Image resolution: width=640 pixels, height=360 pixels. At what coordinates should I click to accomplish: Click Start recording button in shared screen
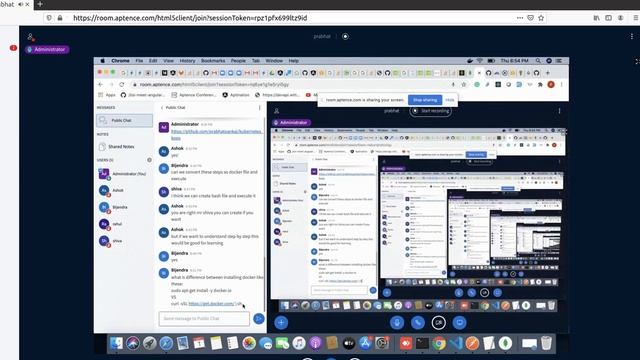tap(431, 111)
